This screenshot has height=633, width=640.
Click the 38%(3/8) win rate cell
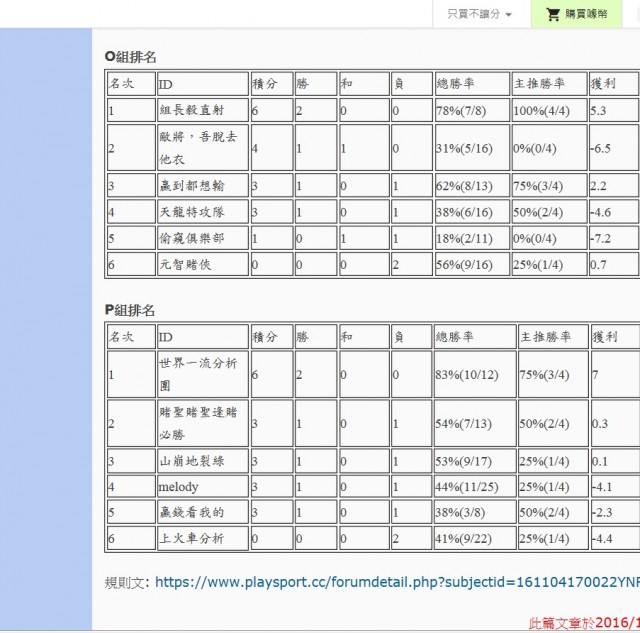click(475, 512)
